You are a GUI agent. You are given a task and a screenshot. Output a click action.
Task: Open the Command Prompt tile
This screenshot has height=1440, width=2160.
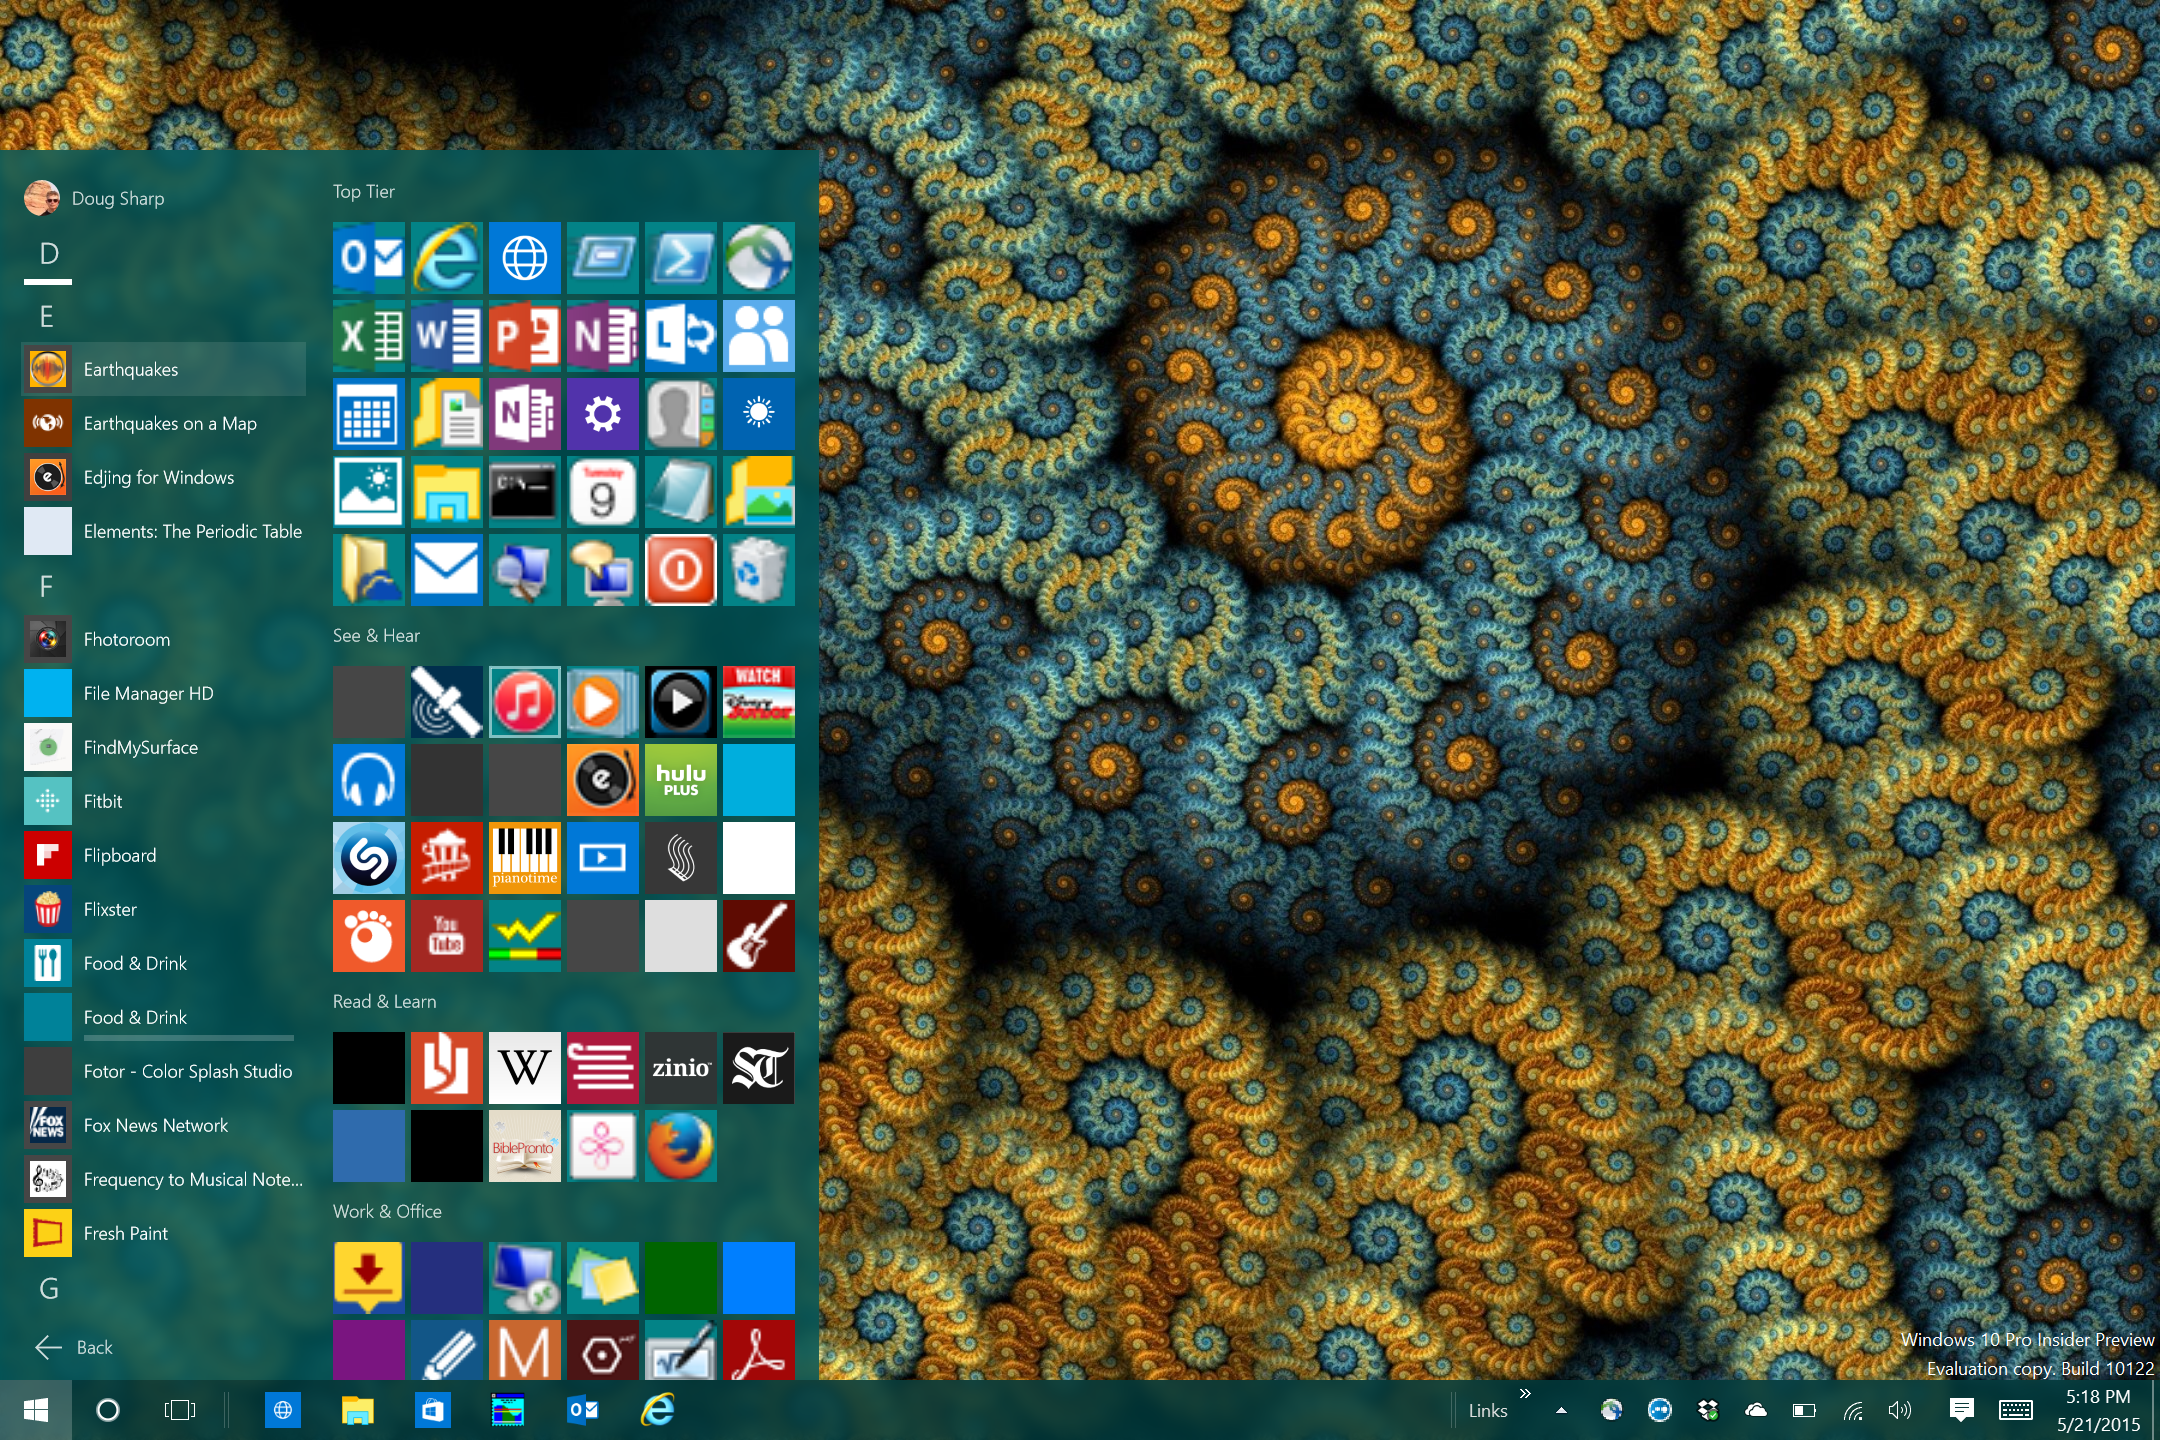[525, 492]
